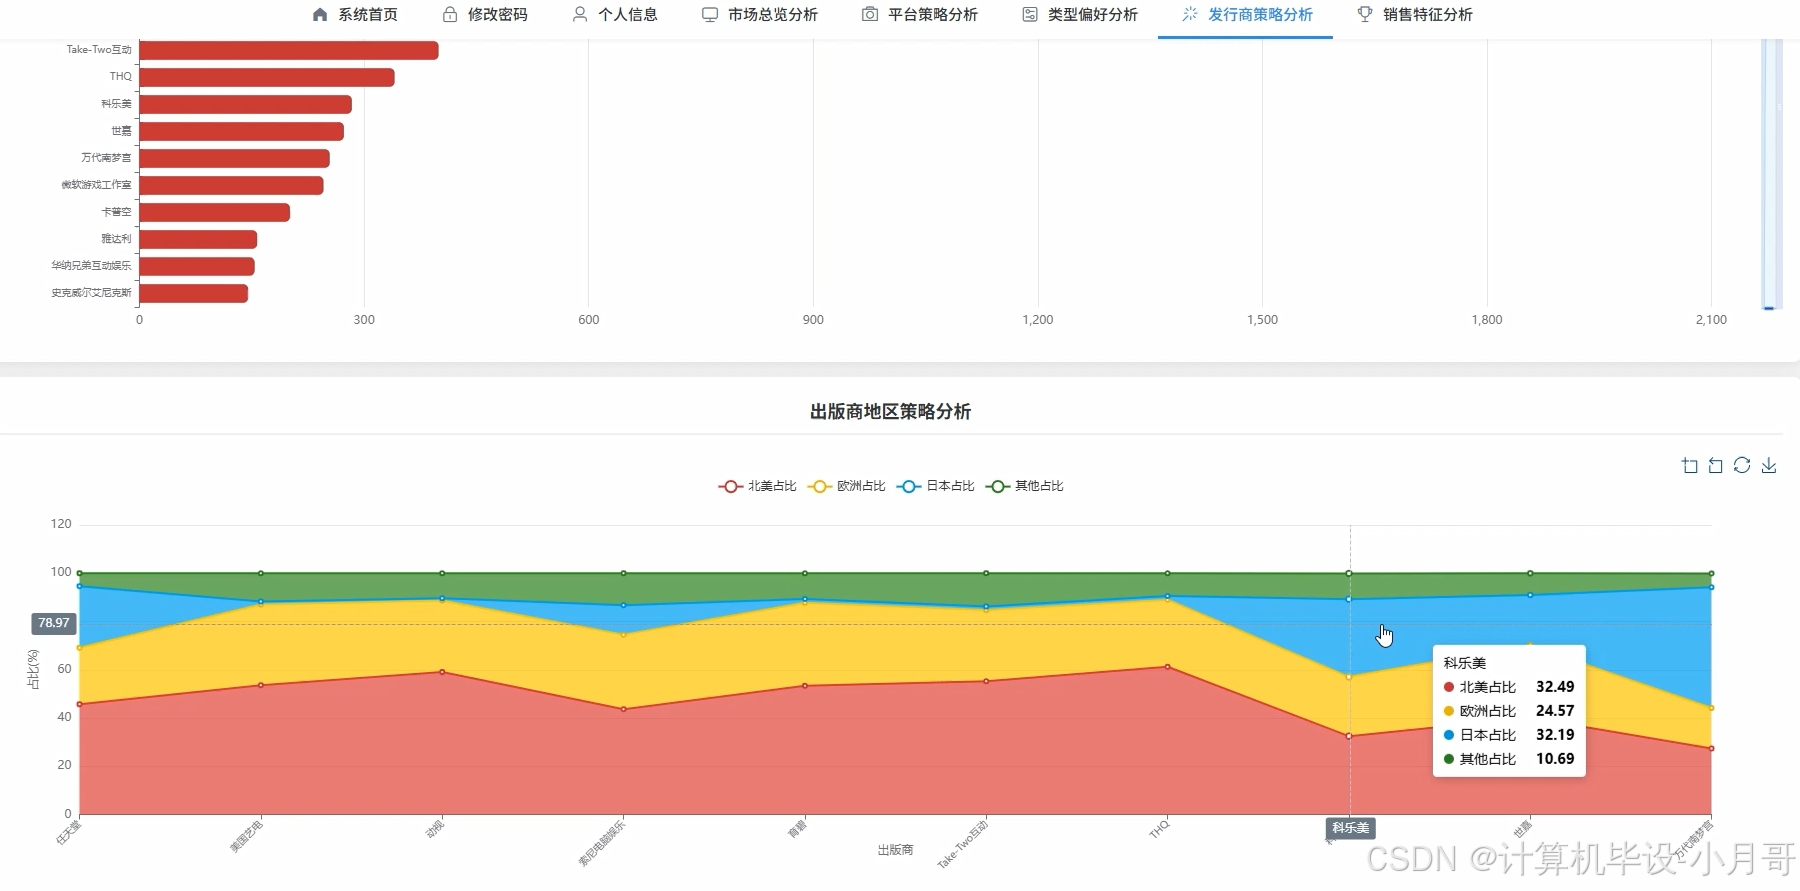The width and height of the screenshot is (1800, 891).
Task: Click the THQ red bar
Action: (267, 77)
